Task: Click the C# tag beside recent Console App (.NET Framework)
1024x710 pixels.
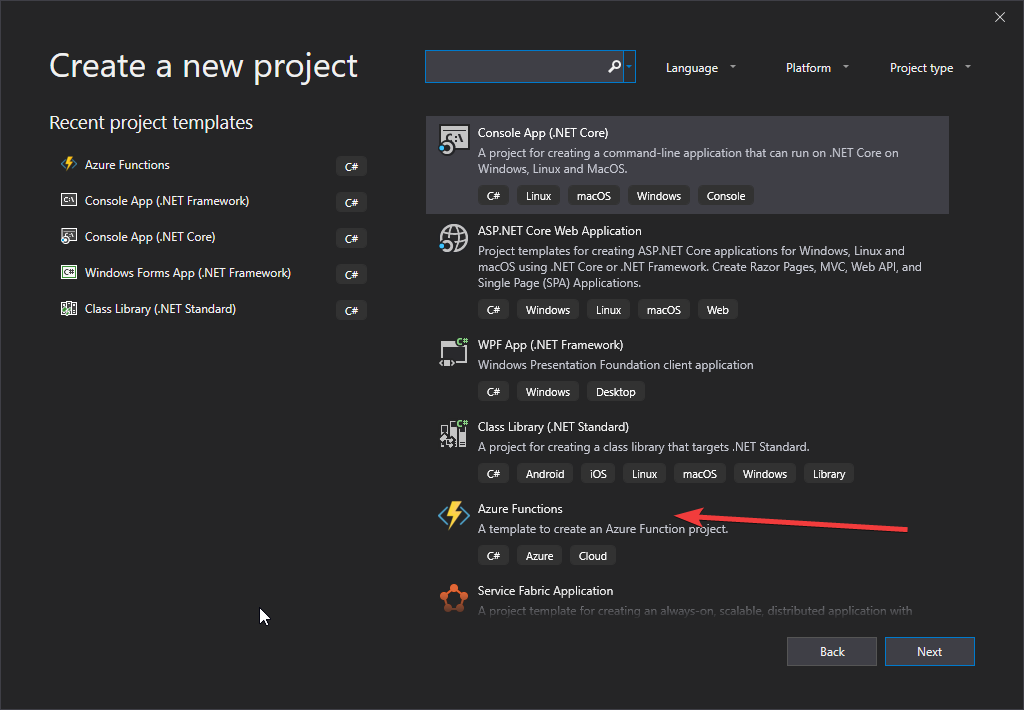Action: [x=351, y=202]
